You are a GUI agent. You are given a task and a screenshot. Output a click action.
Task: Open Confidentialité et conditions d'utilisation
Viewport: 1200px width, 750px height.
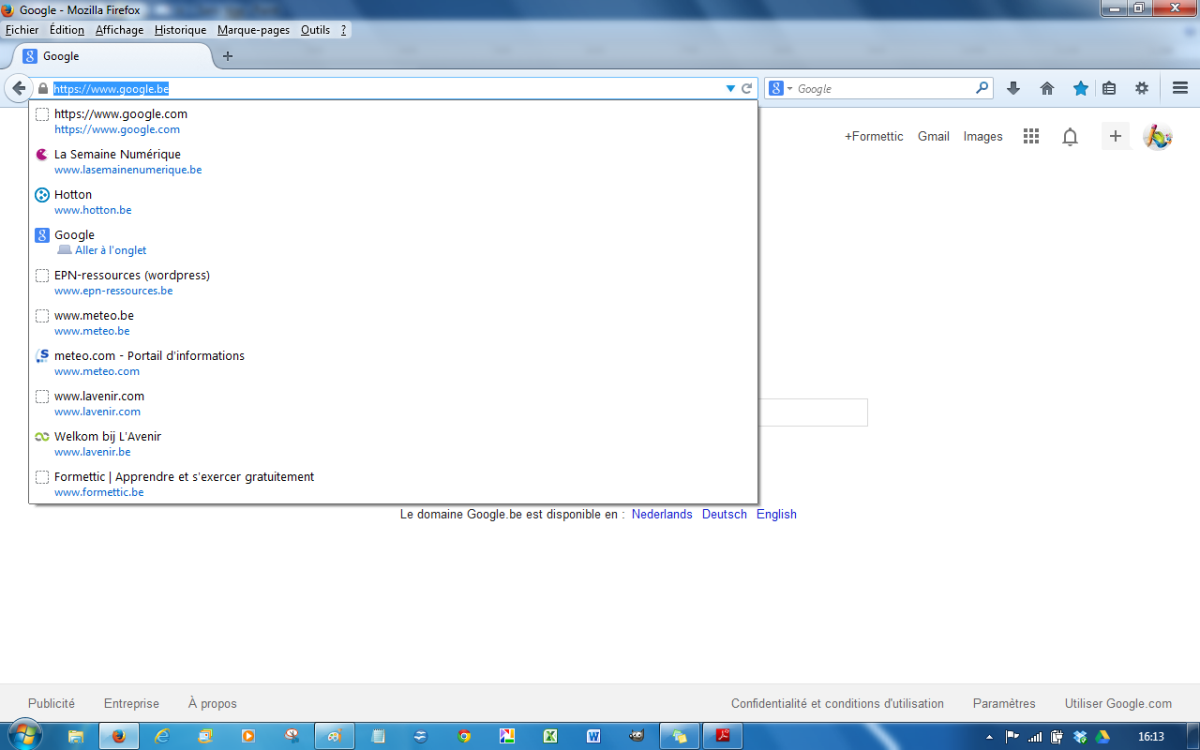pos(837,703)
